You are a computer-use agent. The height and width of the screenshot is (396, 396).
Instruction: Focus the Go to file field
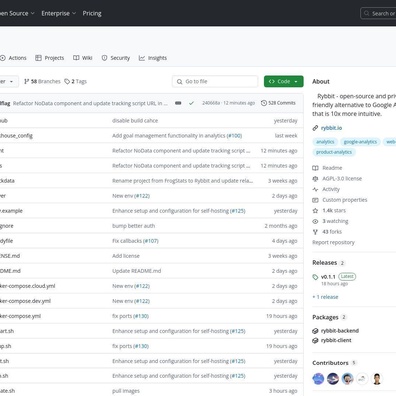215,81
